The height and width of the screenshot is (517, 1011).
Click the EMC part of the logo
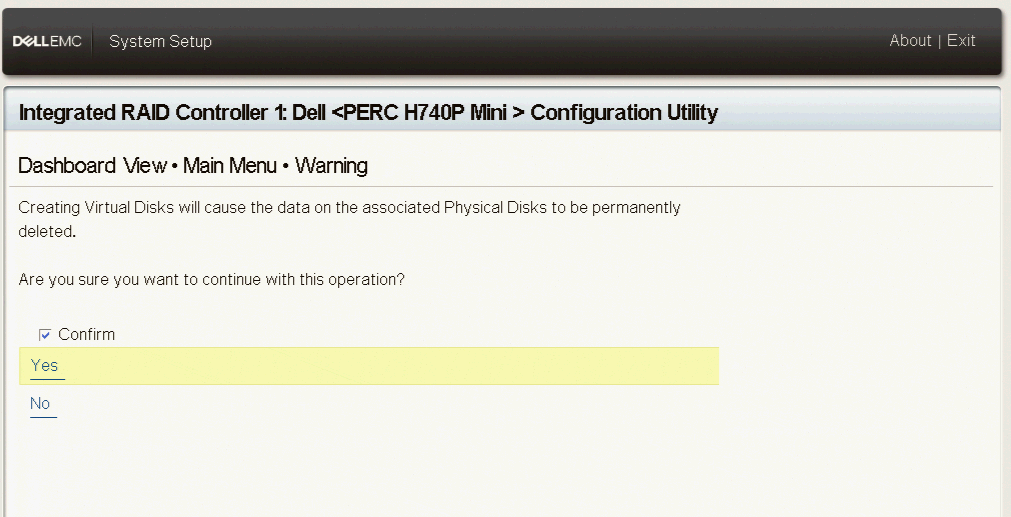click(66, 41)
